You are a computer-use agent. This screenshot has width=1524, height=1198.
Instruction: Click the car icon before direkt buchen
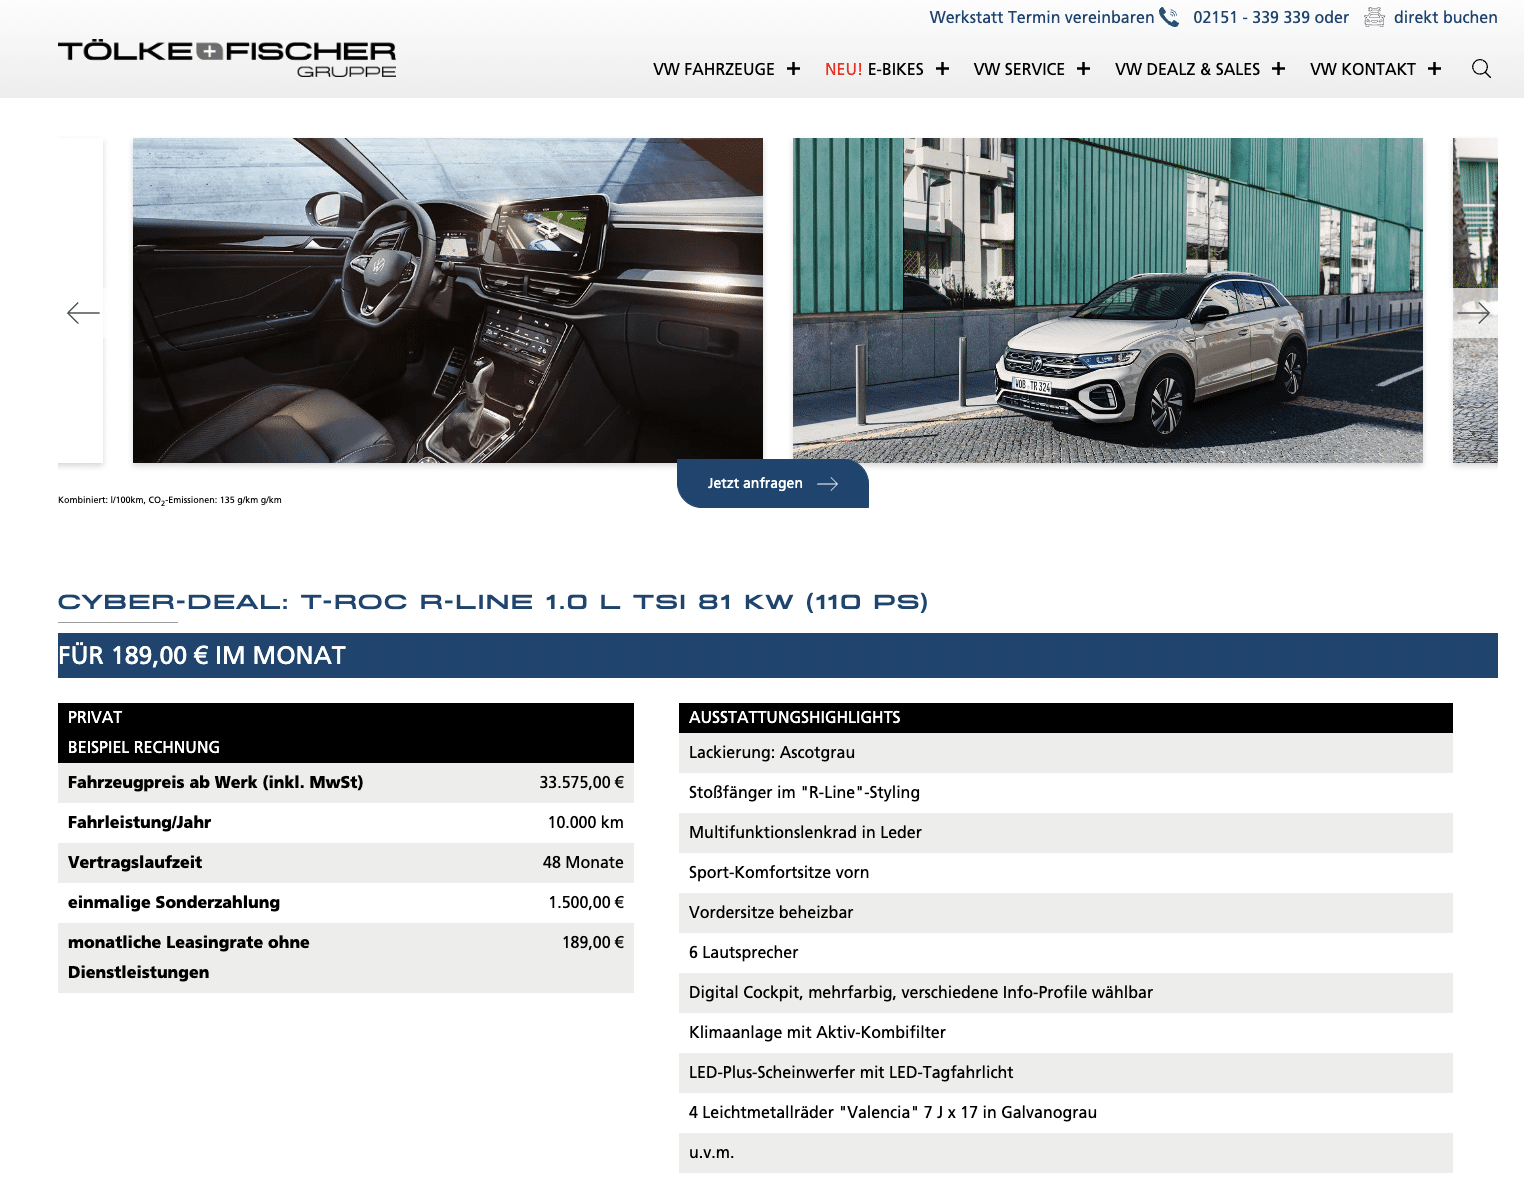(x=1375, y=17)
